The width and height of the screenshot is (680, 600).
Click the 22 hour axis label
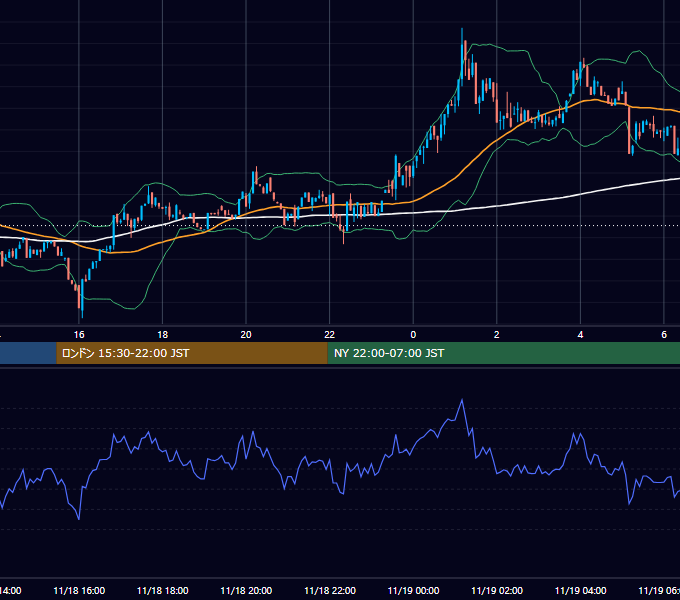(x=330, y=335)
